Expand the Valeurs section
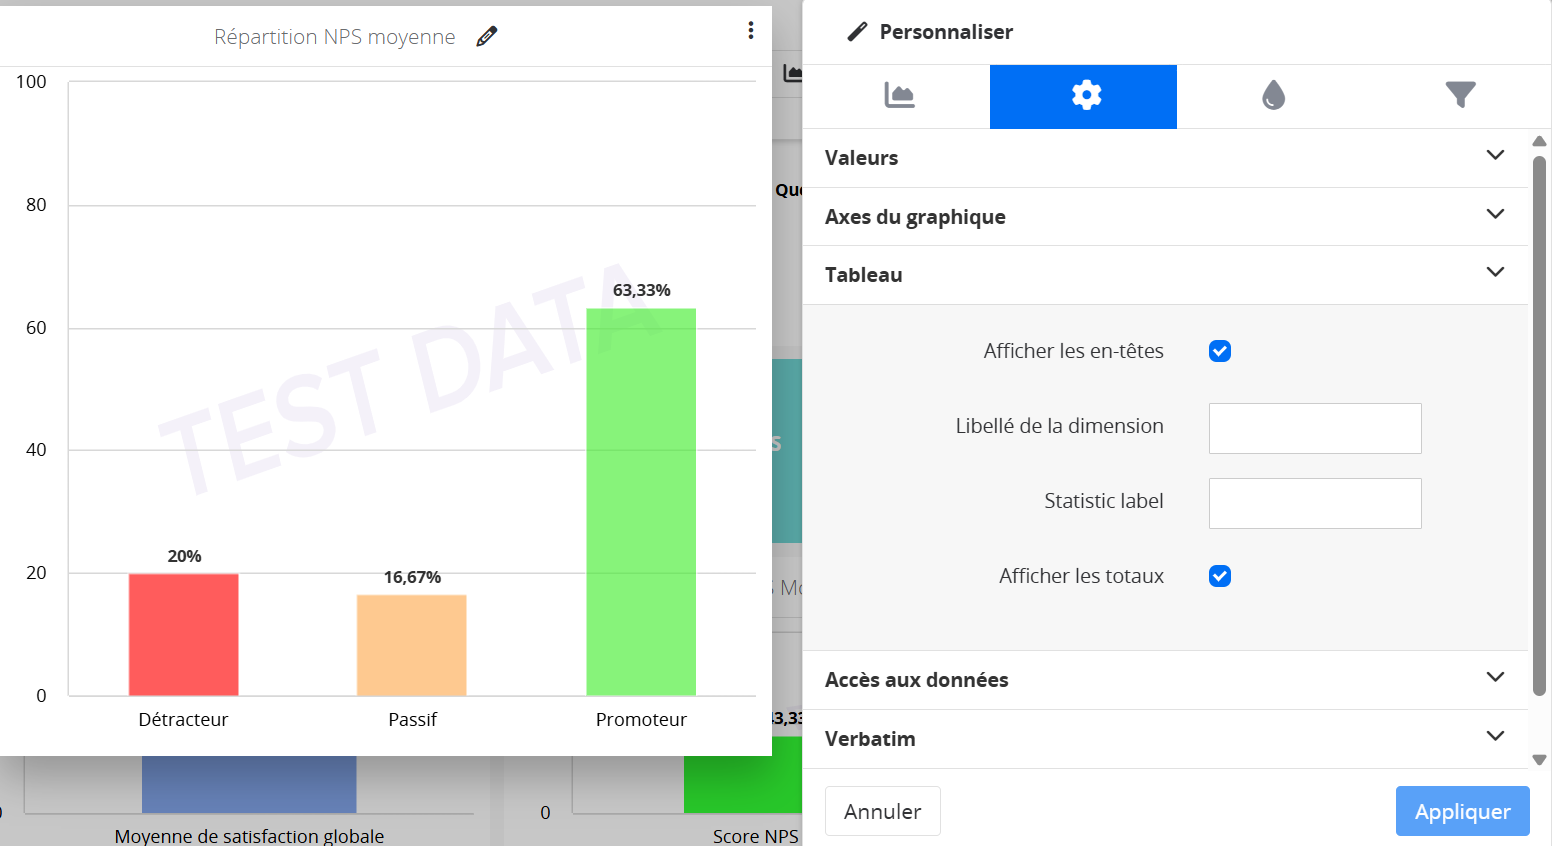 click(1495, 156)
